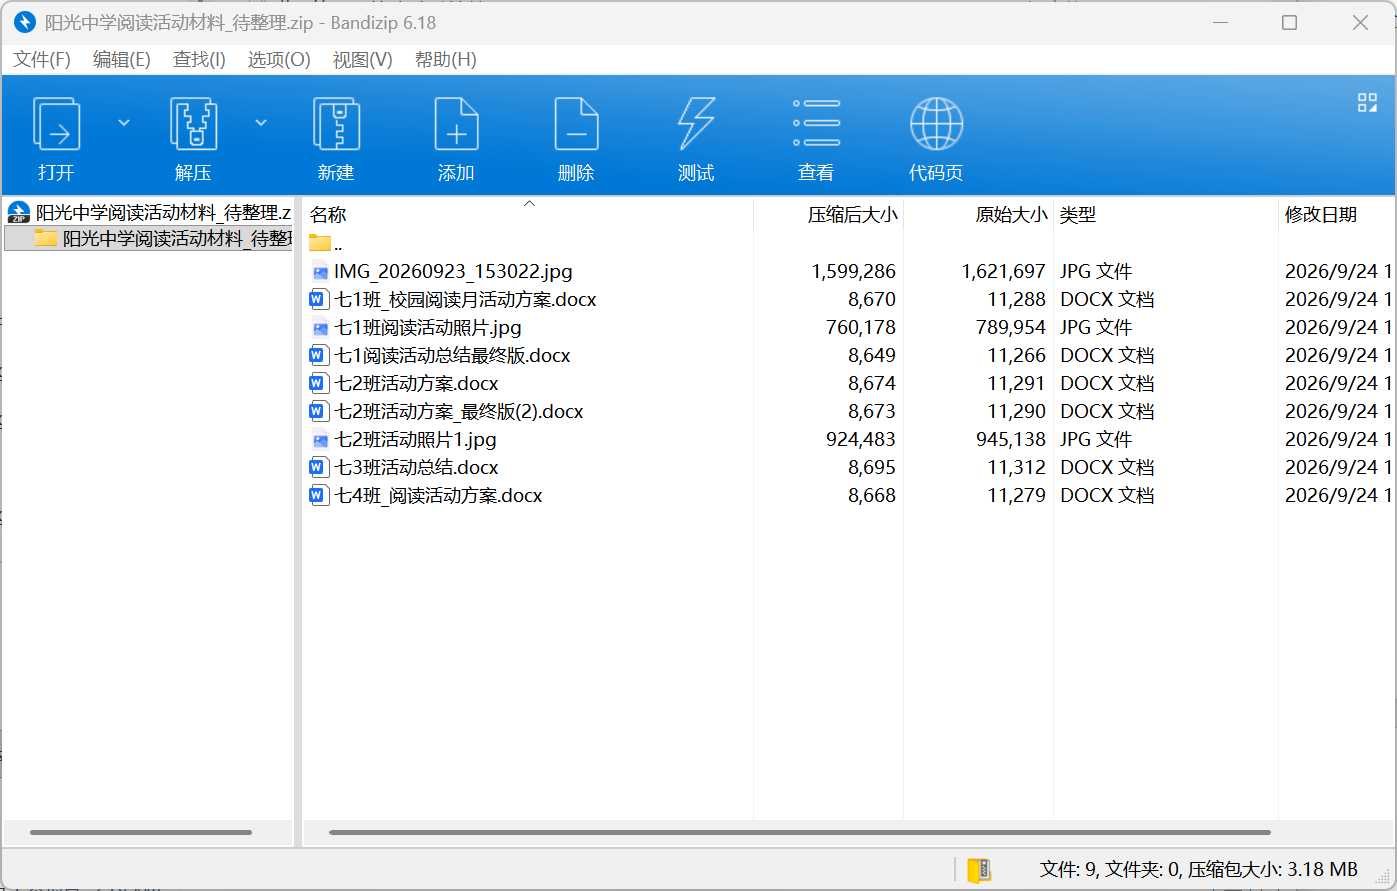This screenshot has width=1397, height=891.
Task: Expand the dropdown arrow next to 解压
Action: pos(261,123)
